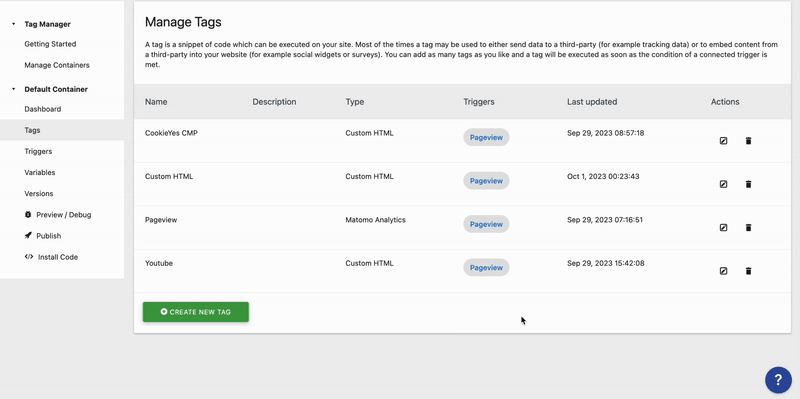Click the bug icon beside Preview / Debug

point(28,215)
